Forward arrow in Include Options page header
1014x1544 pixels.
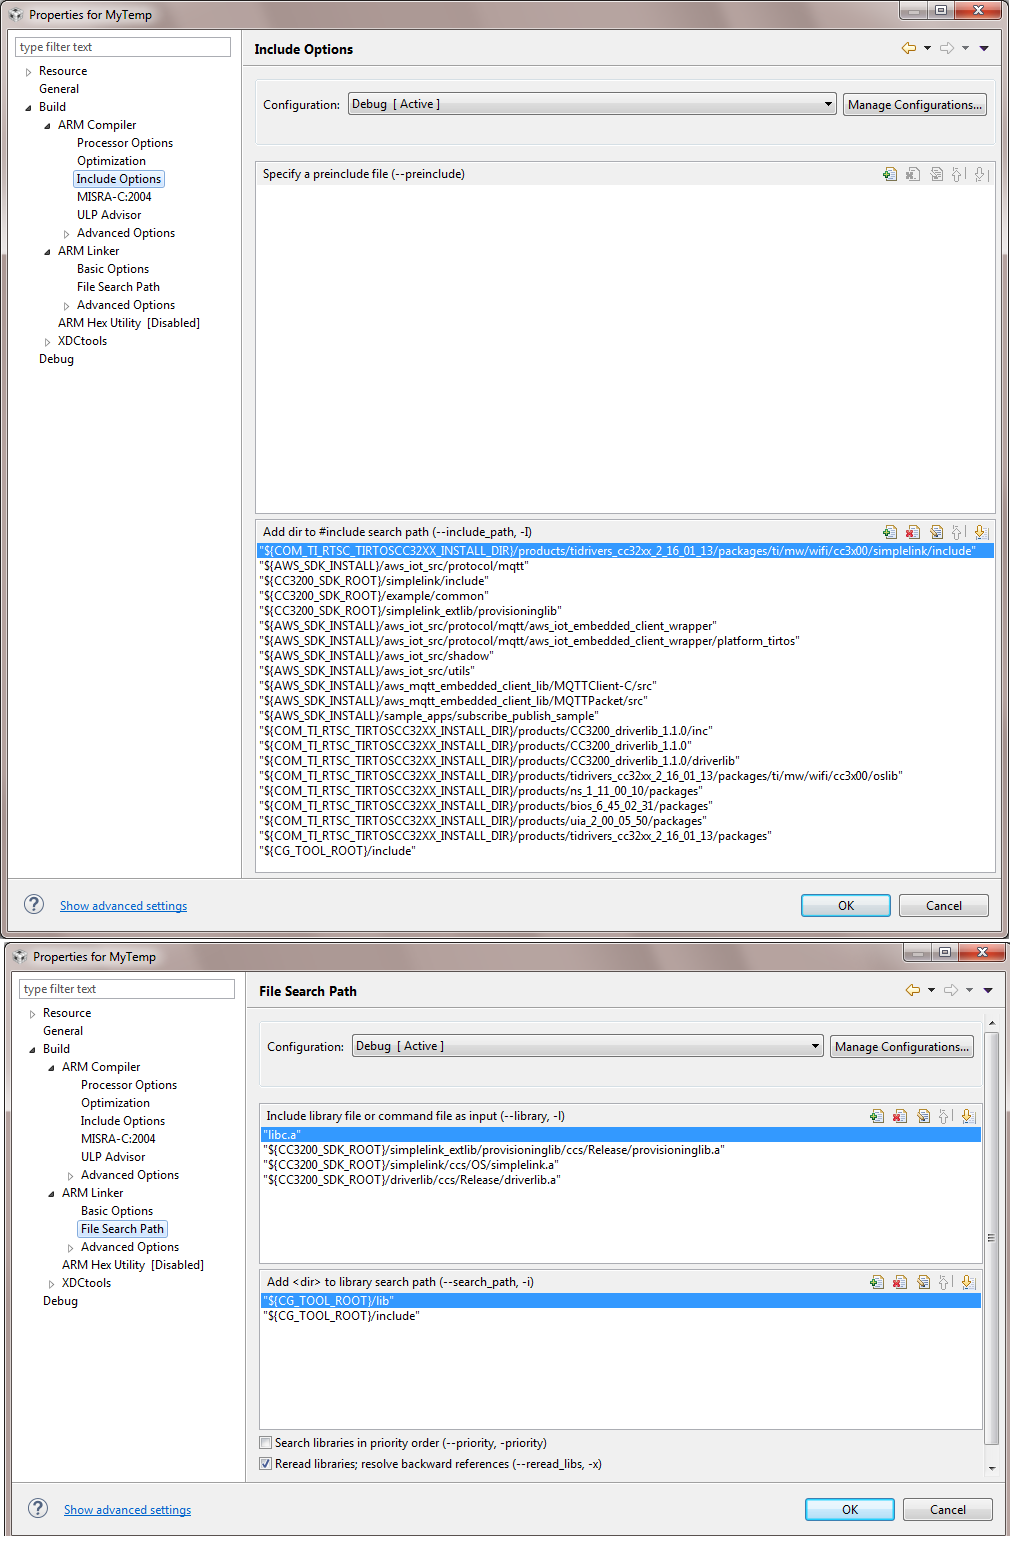coord(946,48)
